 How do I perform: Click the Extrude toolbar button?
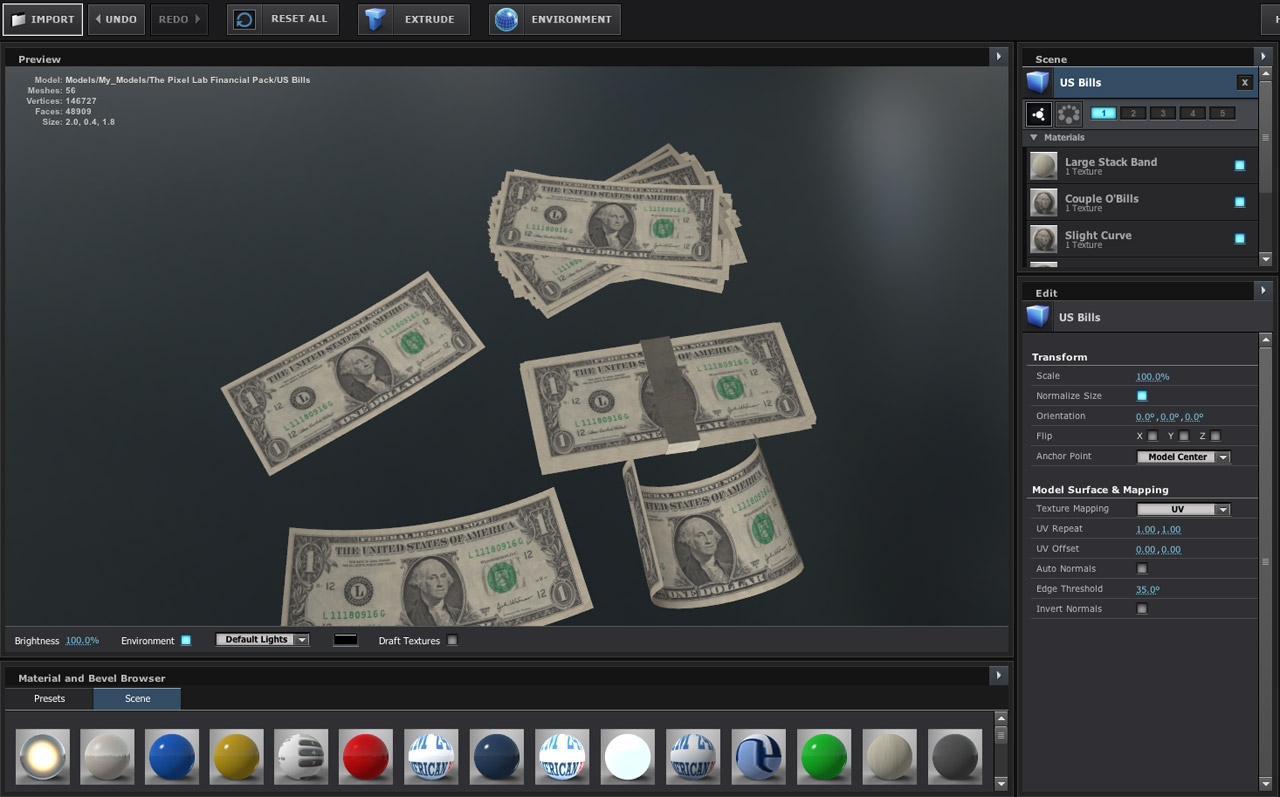point(414,19)
